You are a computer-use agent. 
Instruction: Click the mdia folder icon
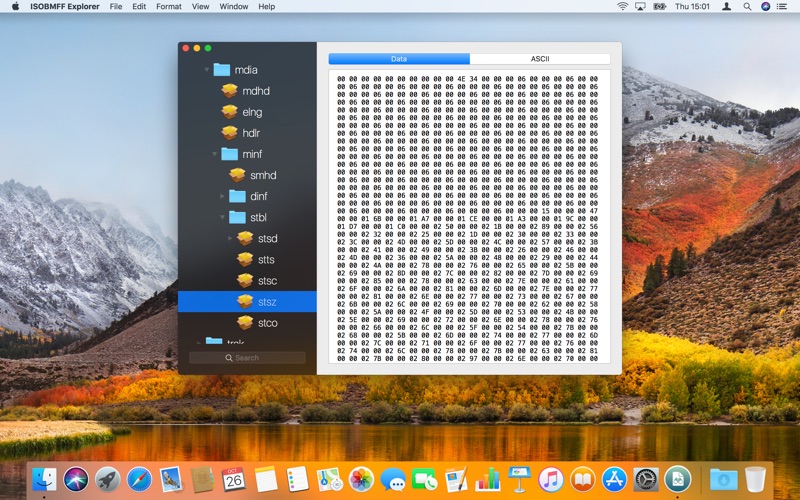(x=221, y=69)
